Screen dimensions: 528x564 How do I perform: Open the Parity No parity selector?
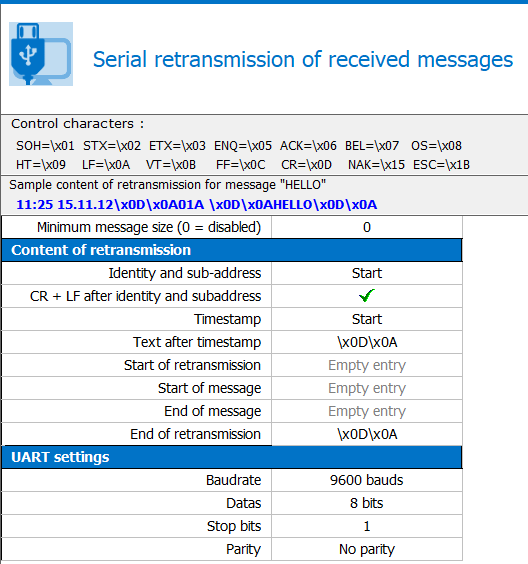pos(367,549)
